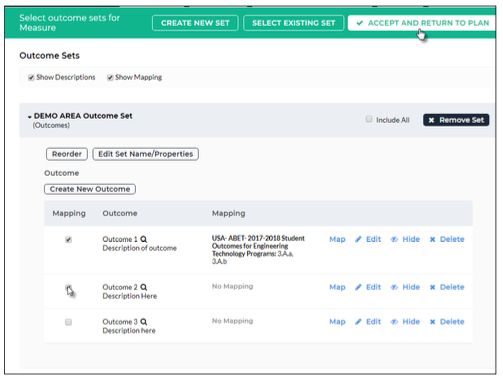Click Accept and Return to Plan

click(x=422, y=23)
